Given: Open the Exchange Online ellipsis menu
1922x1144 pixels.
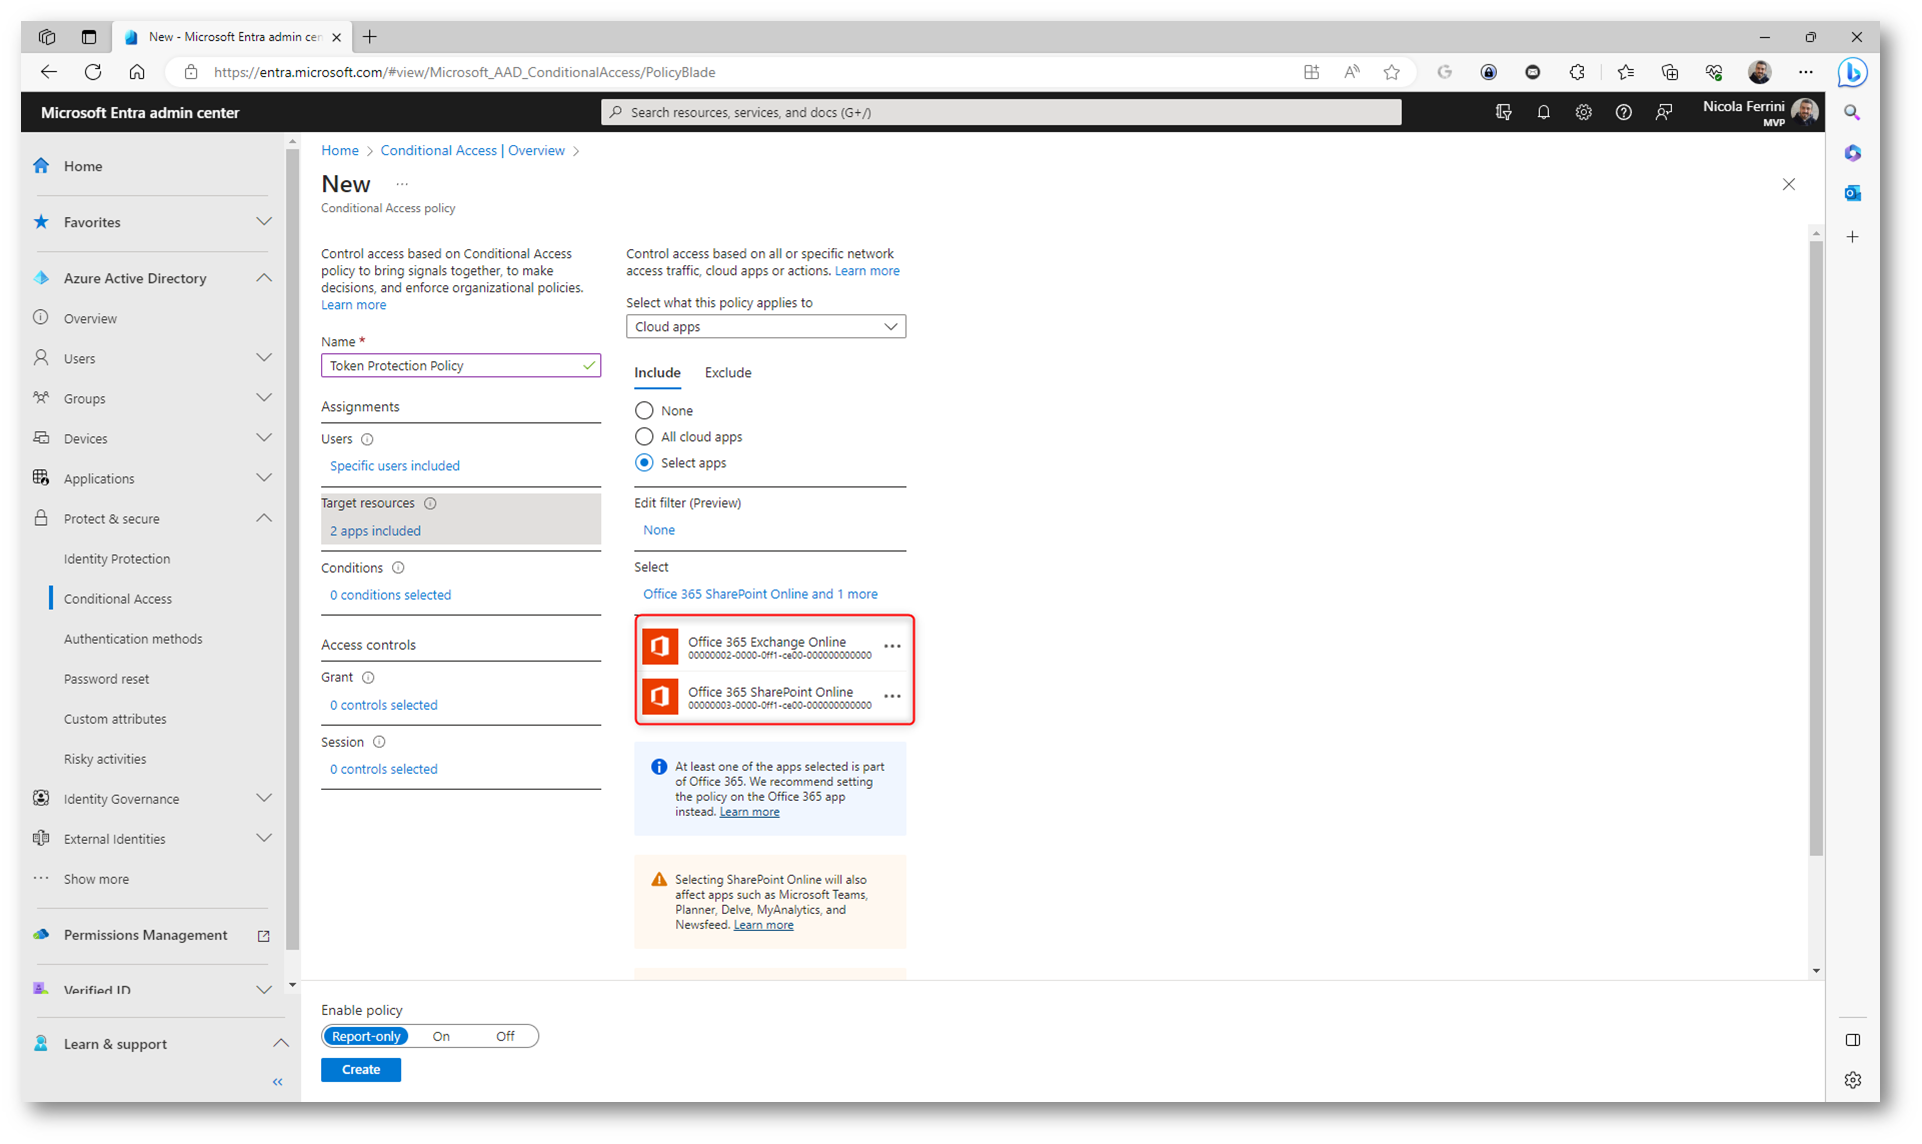Looking at the screenshot, I should (x=892, y=646).
